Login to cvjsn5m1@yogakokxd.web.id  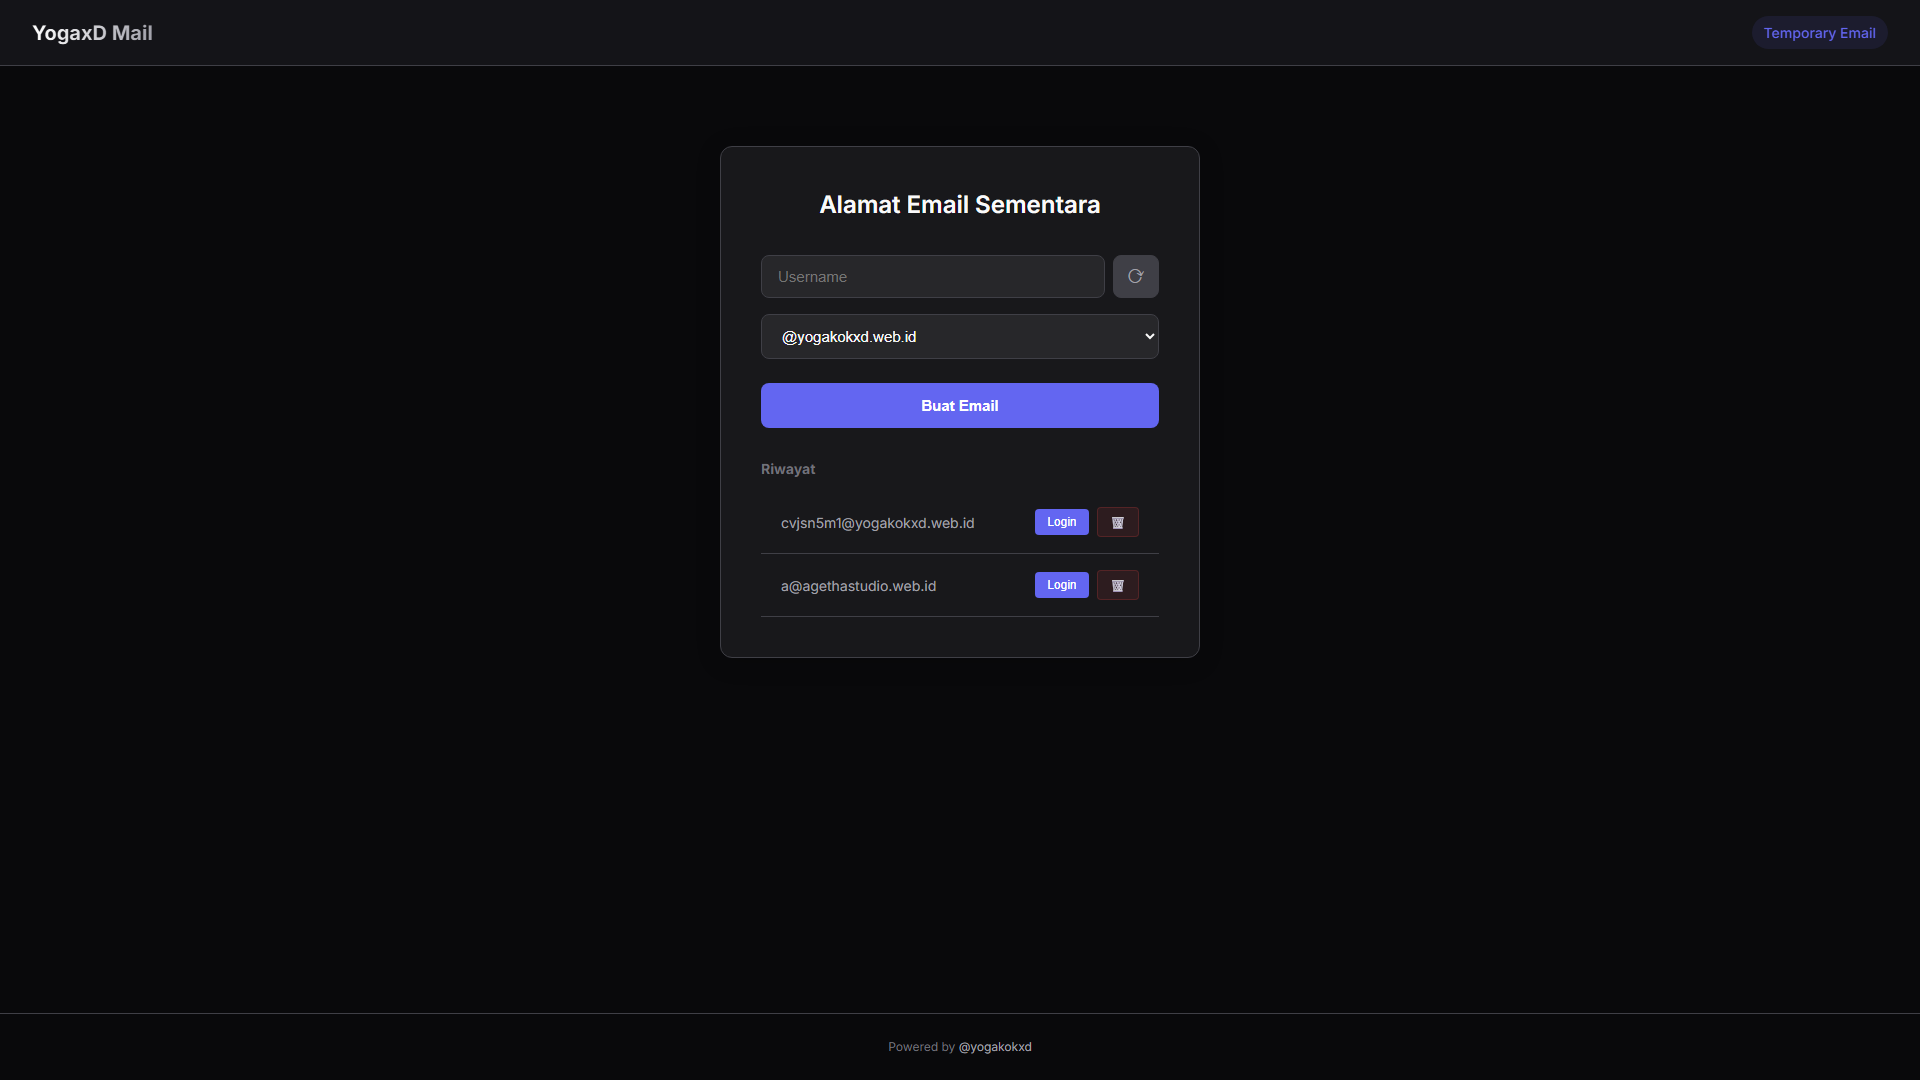pyautogui.click(x=1061, y=522)
